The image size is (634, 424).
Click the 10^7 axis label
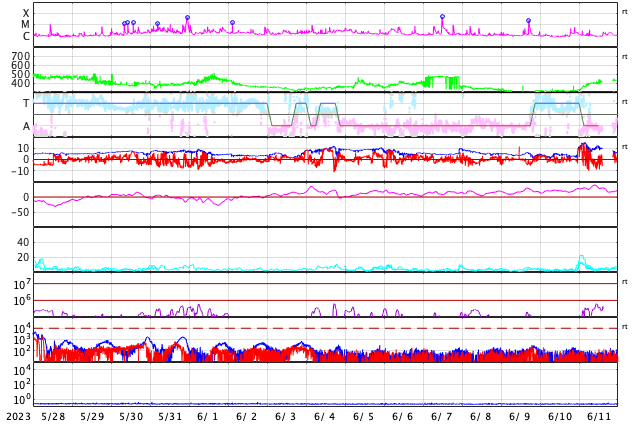coord(21,284)
